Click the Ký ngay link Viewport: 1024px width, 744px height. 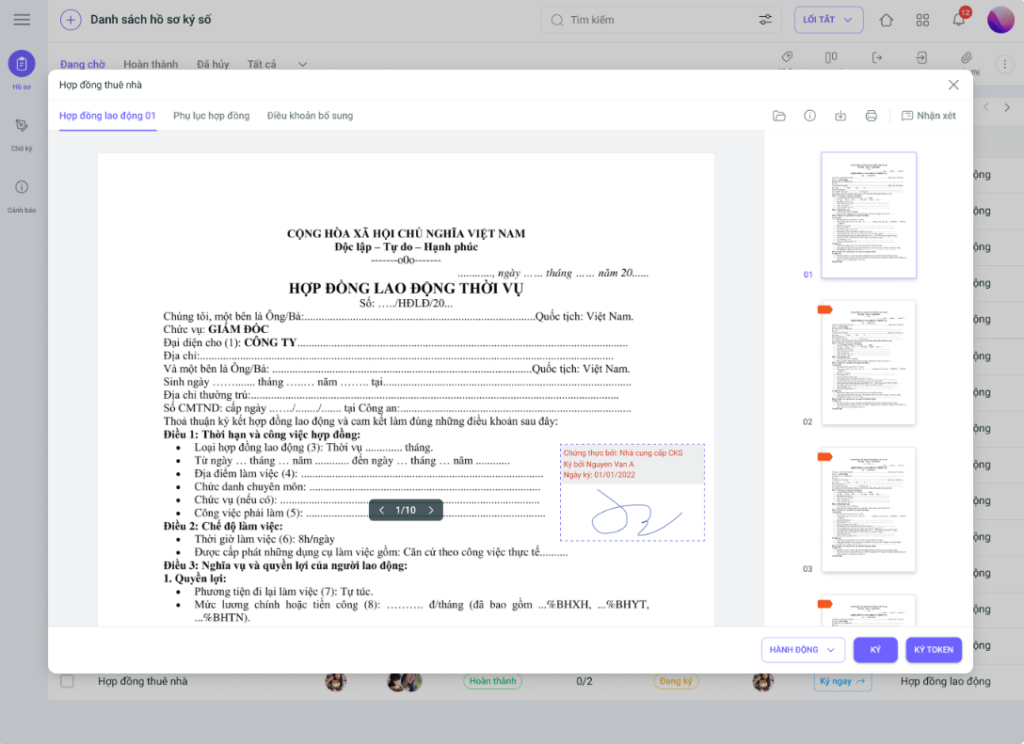pyautogui.click(x=842, y=681)
